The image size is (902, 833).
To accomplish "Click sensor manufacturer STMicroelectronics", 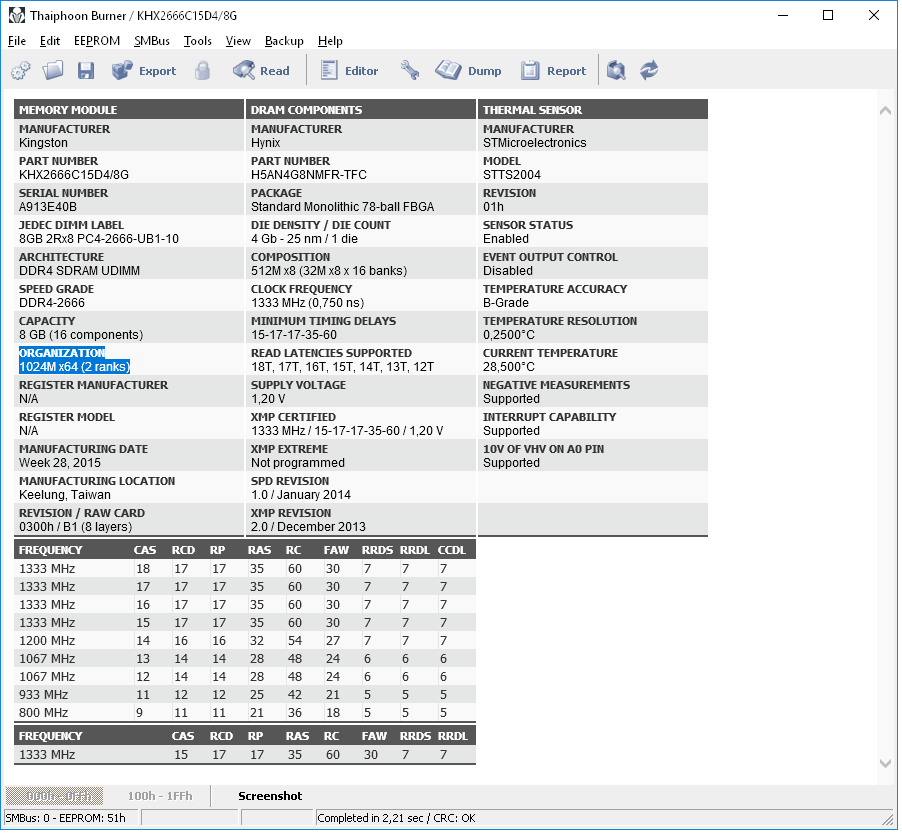I will (534, 143).
